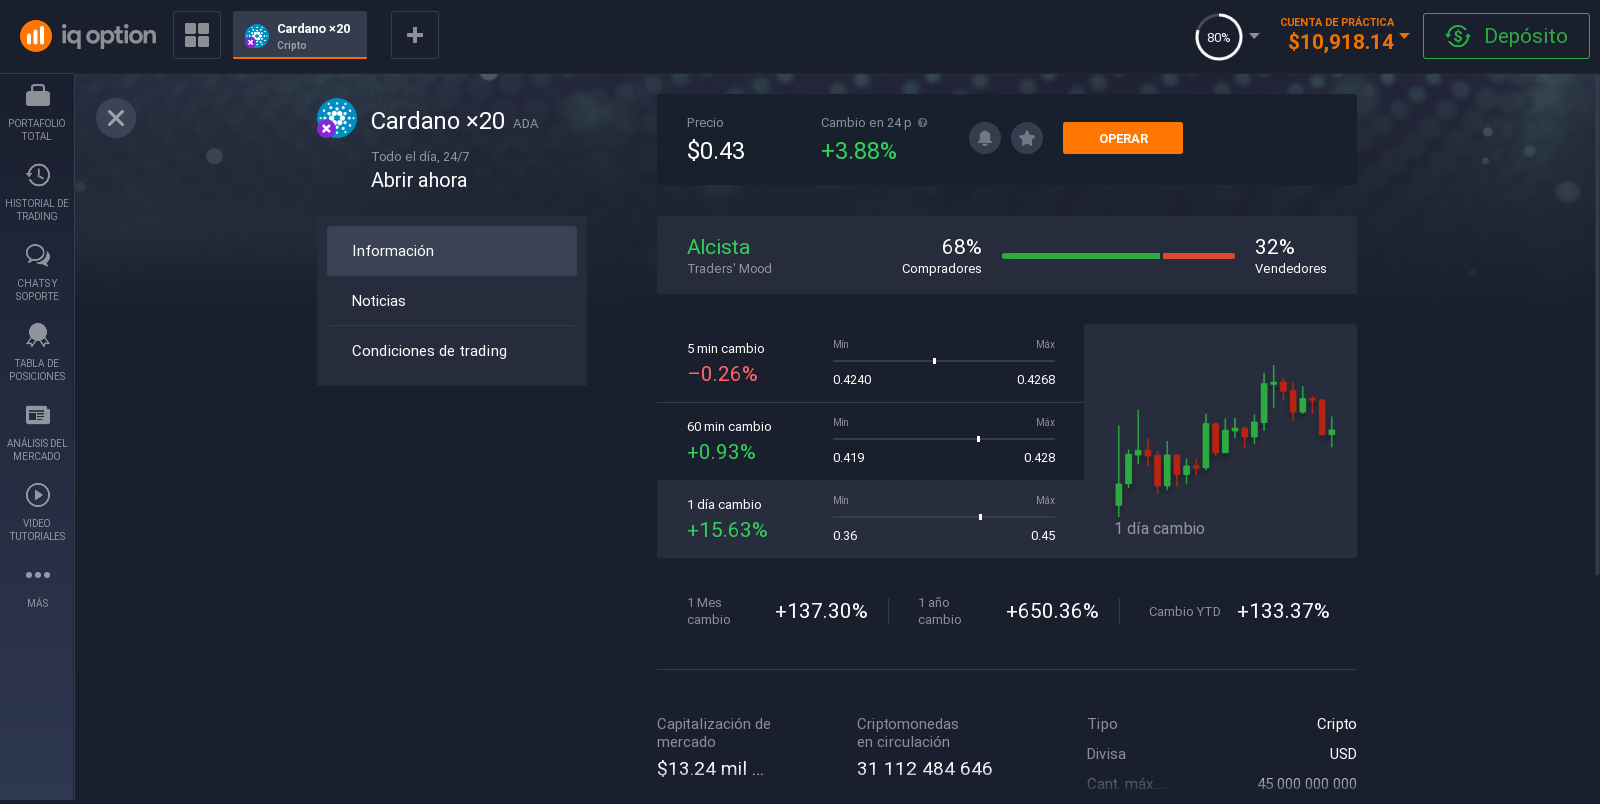The image size is (1600, 804).
Task: Click the Alcista mood label
Action: pyautogui.click(x=719, y=247)
